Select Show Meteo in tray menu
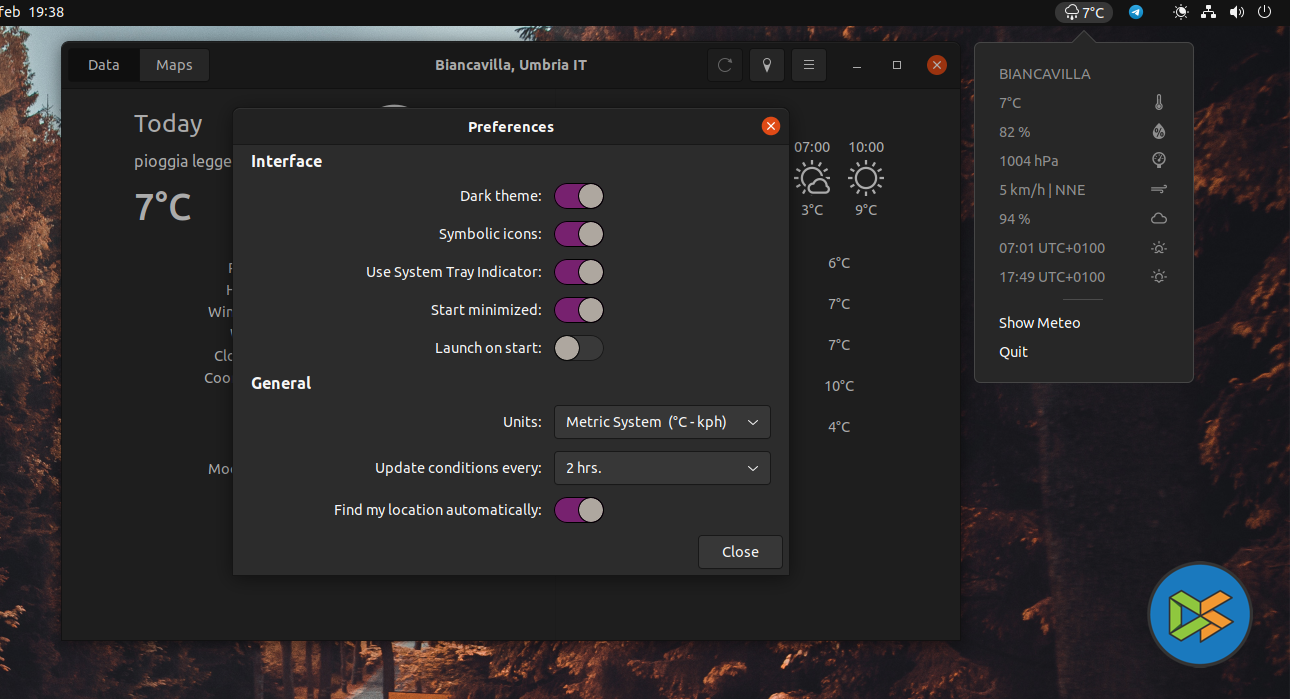The width and height of the screenshot is (1290, 699). (x=1040, y=323)
